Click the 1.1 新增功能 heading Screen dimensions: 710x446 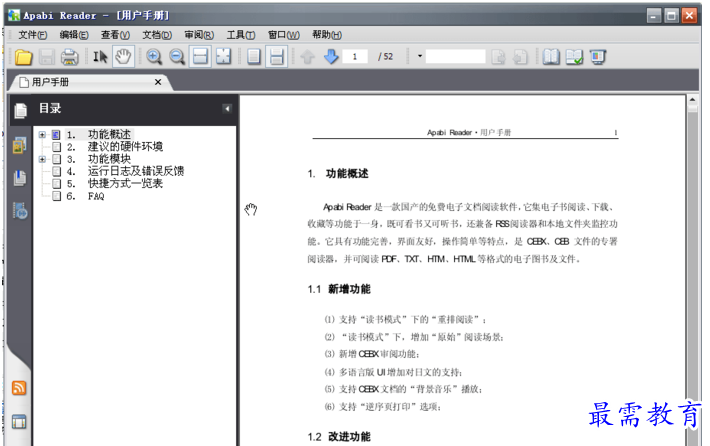click(339, 289)
